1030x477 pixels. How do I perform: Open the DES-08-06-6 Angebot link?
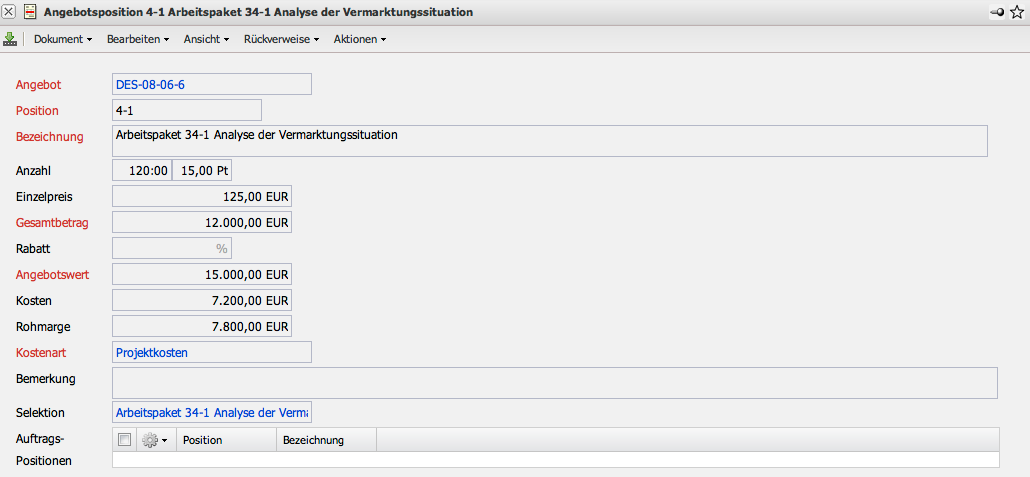click(x=150, y=84)
